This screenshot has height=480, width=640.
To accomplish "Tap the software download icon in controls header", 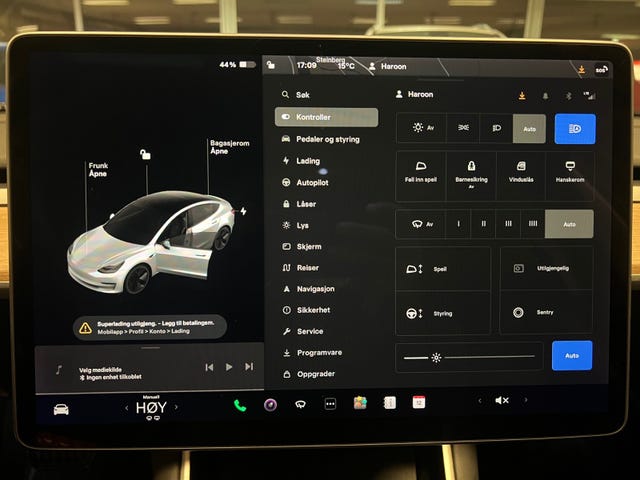I will point(522,96).
